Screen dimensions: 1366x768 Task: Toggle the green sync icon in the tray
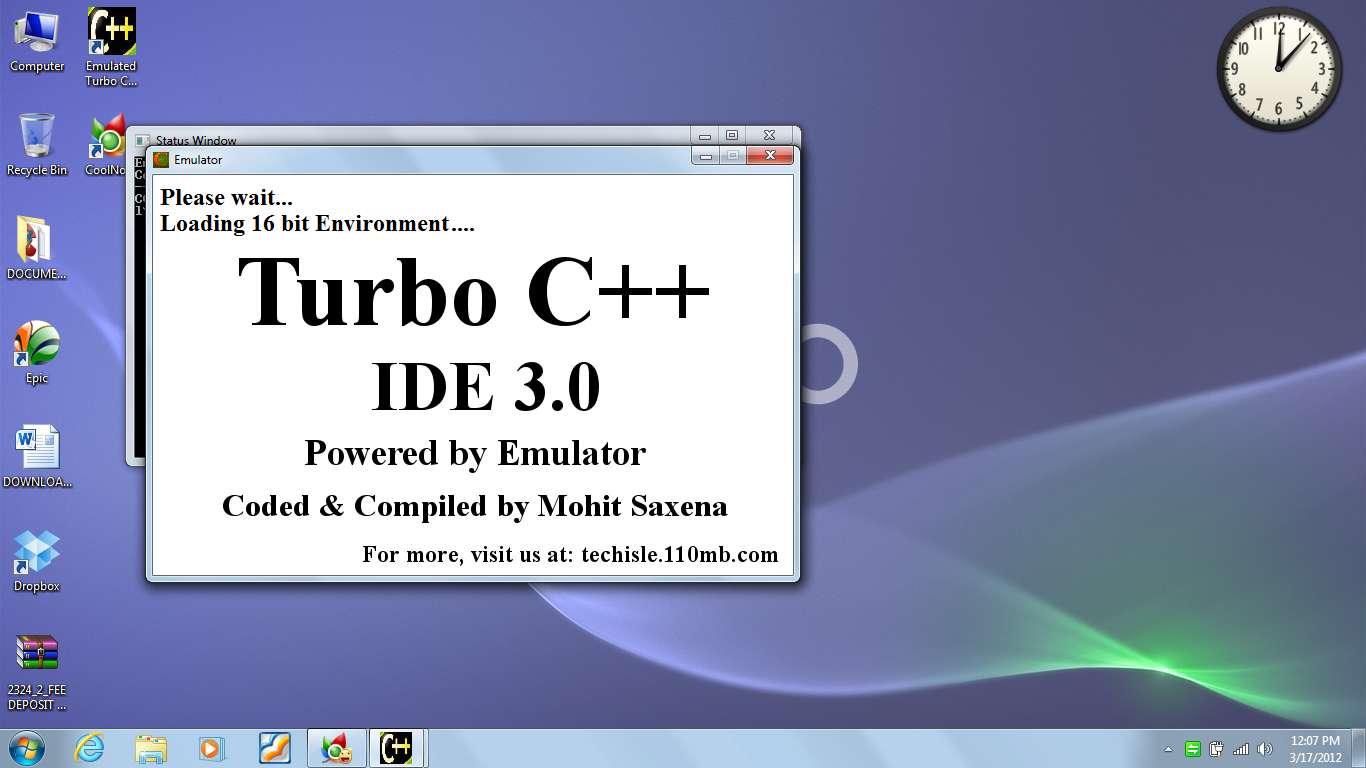[x=1193, y=748]
